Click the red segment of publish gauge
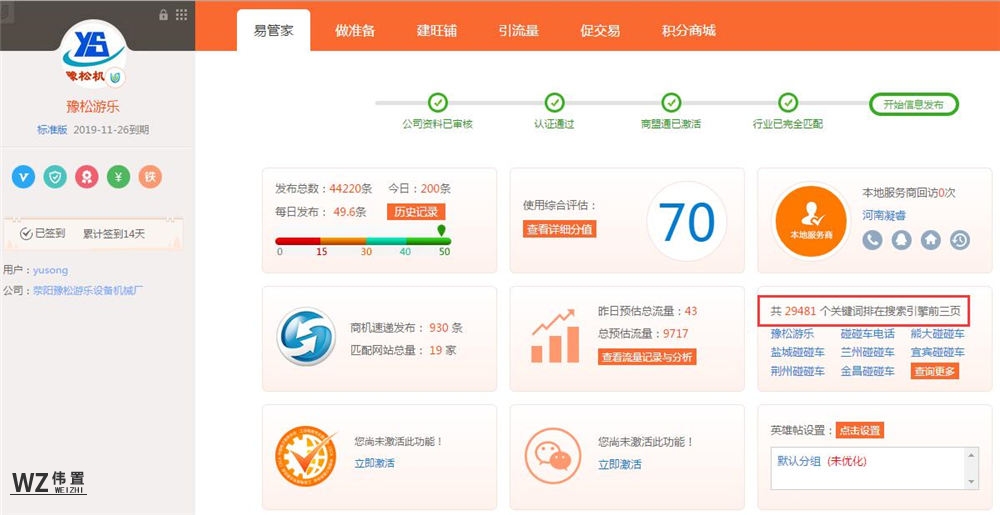The height and width of the screenshot is (515, 1000). pyautogui.click(x=298, y=241)
